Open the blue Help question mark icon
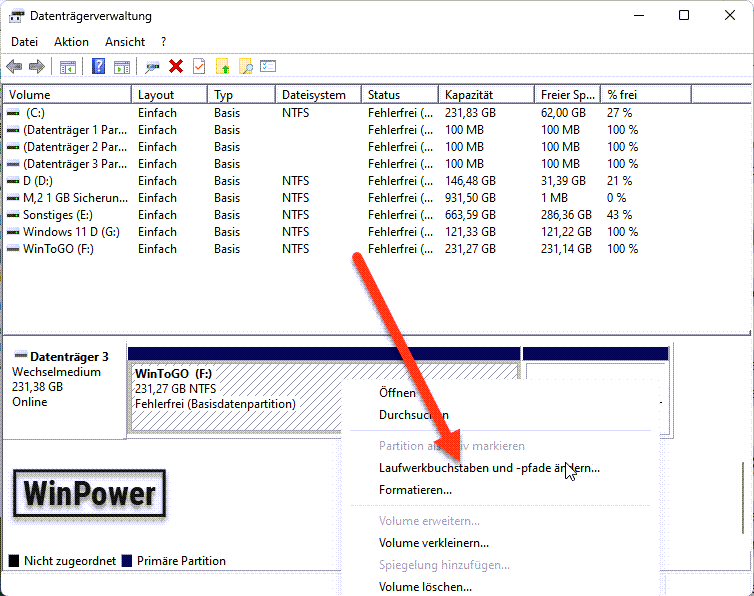The height and width of the screenshot is (596, 754). [x=99, y=66]
